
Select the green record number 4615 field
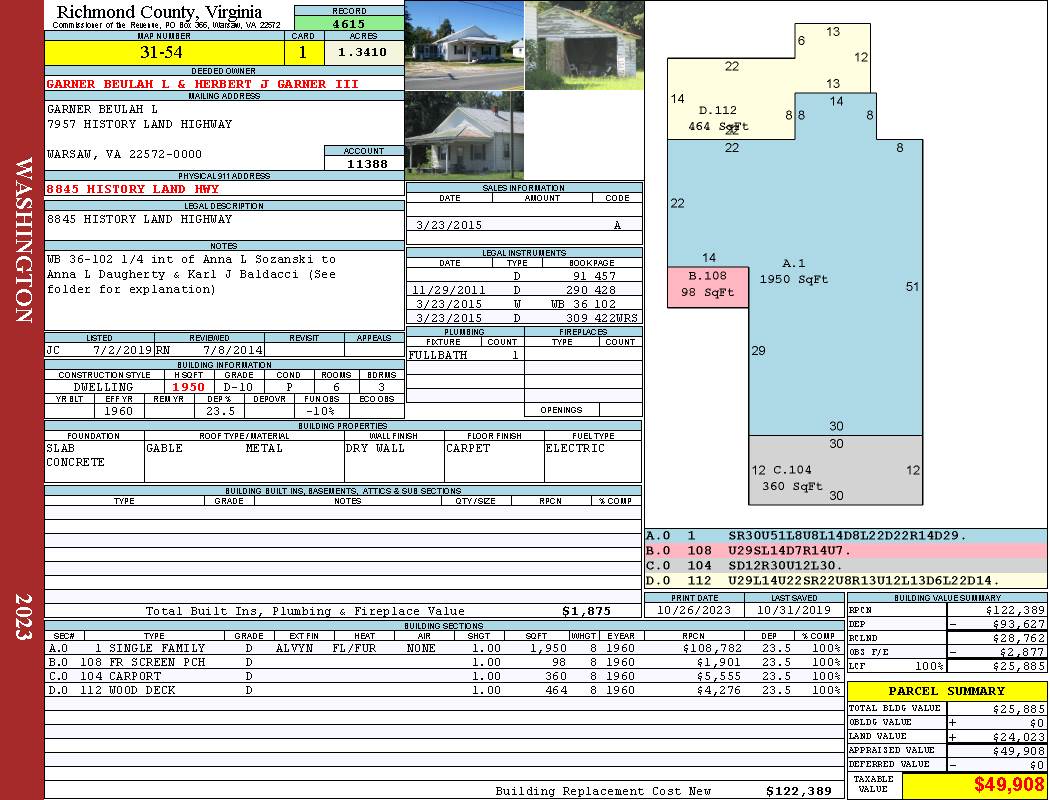tap(349, 23)
